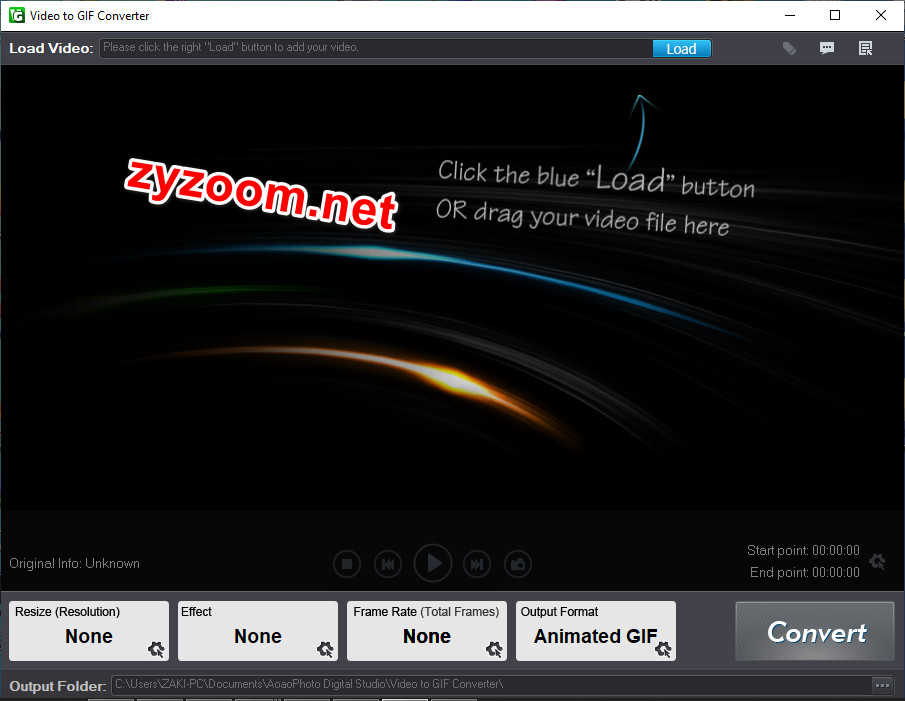Click the app logo in title bar
The image size is (905, 701).
[17, 15]
